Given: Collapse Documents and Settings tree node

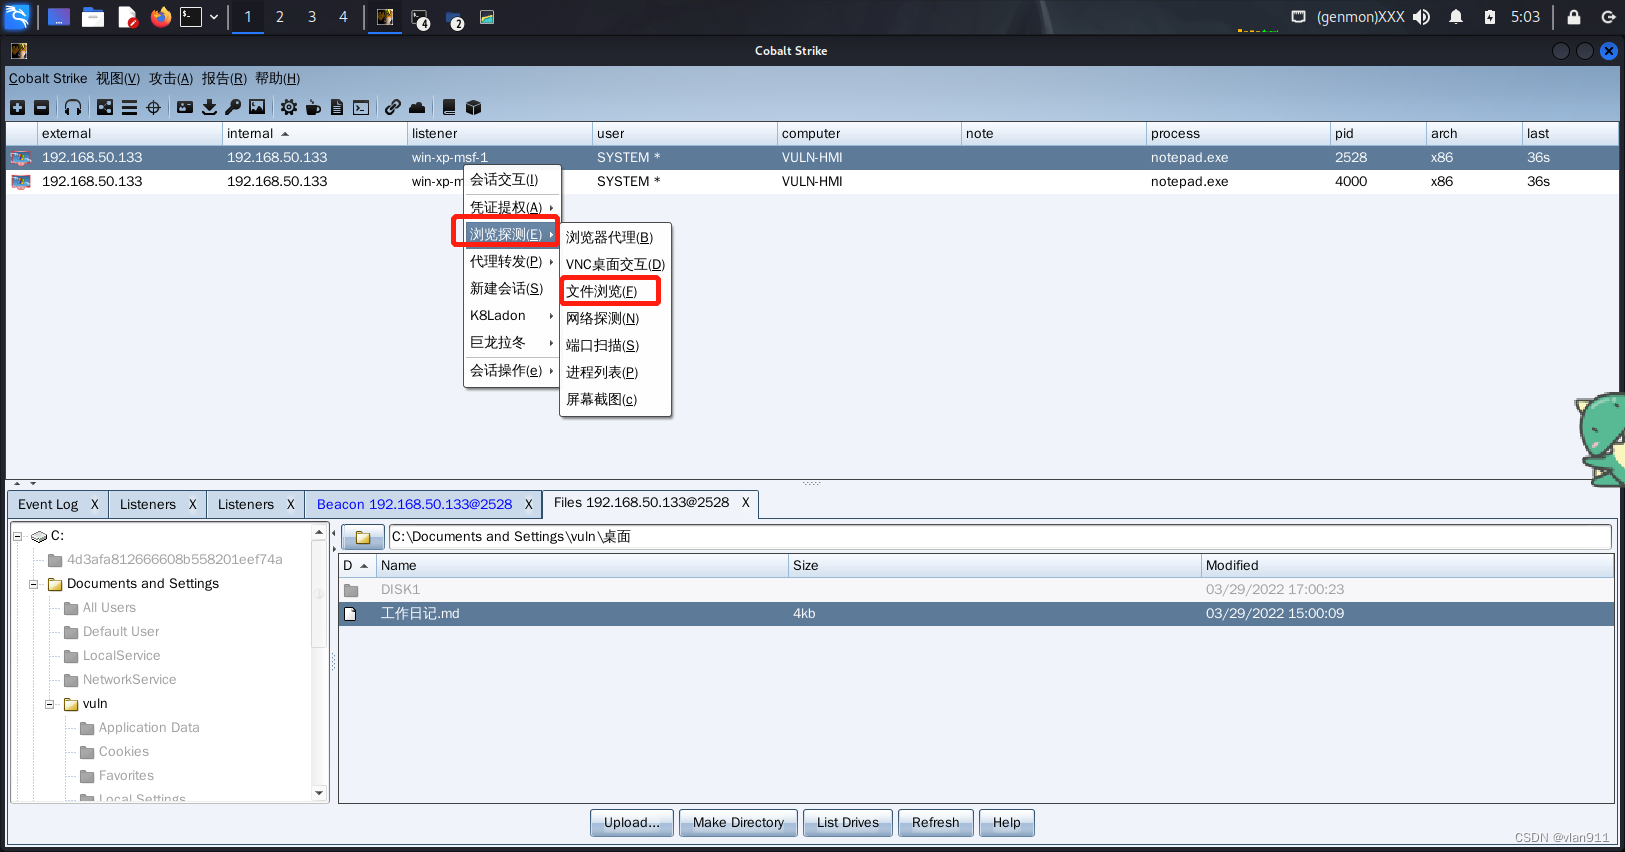Looking at the screenshot, I should tap(33, 584).
